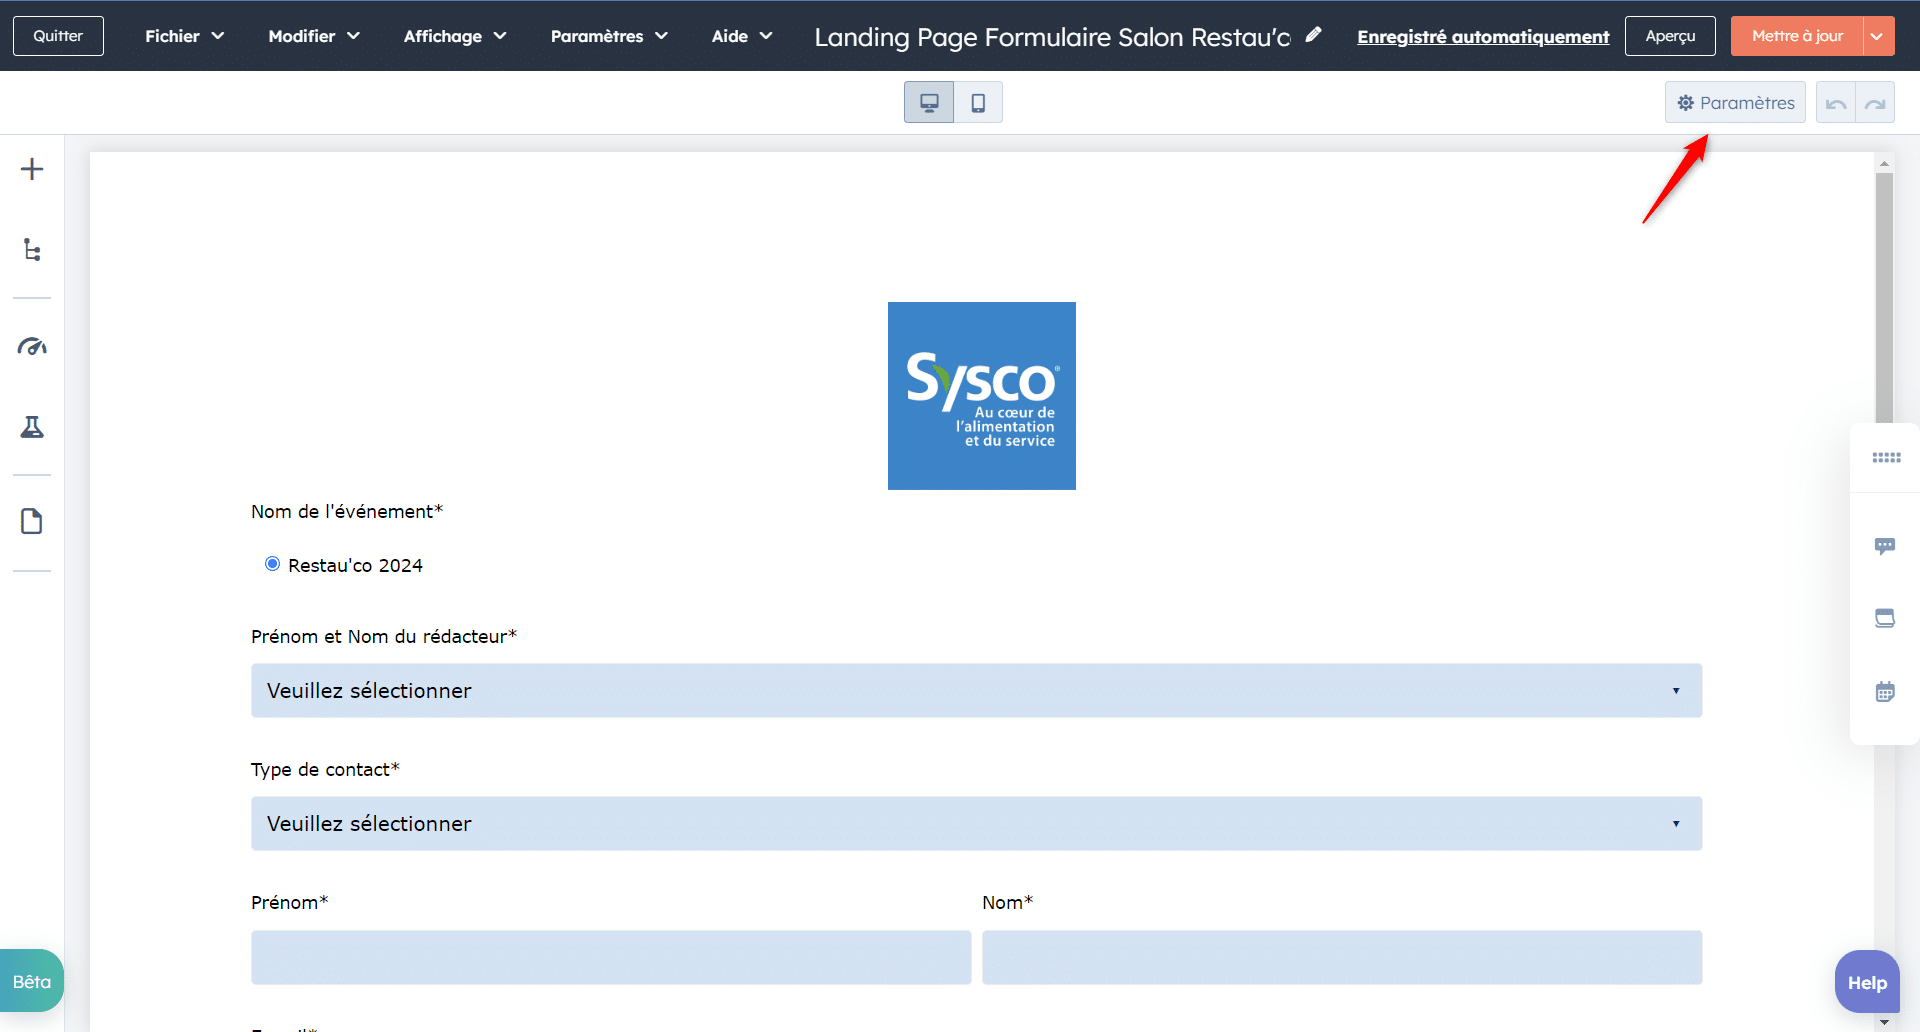Screen dimensions: 1920x1032
Task: Click the vertical scrollbar thumb
Action: tap(1884, 298)
